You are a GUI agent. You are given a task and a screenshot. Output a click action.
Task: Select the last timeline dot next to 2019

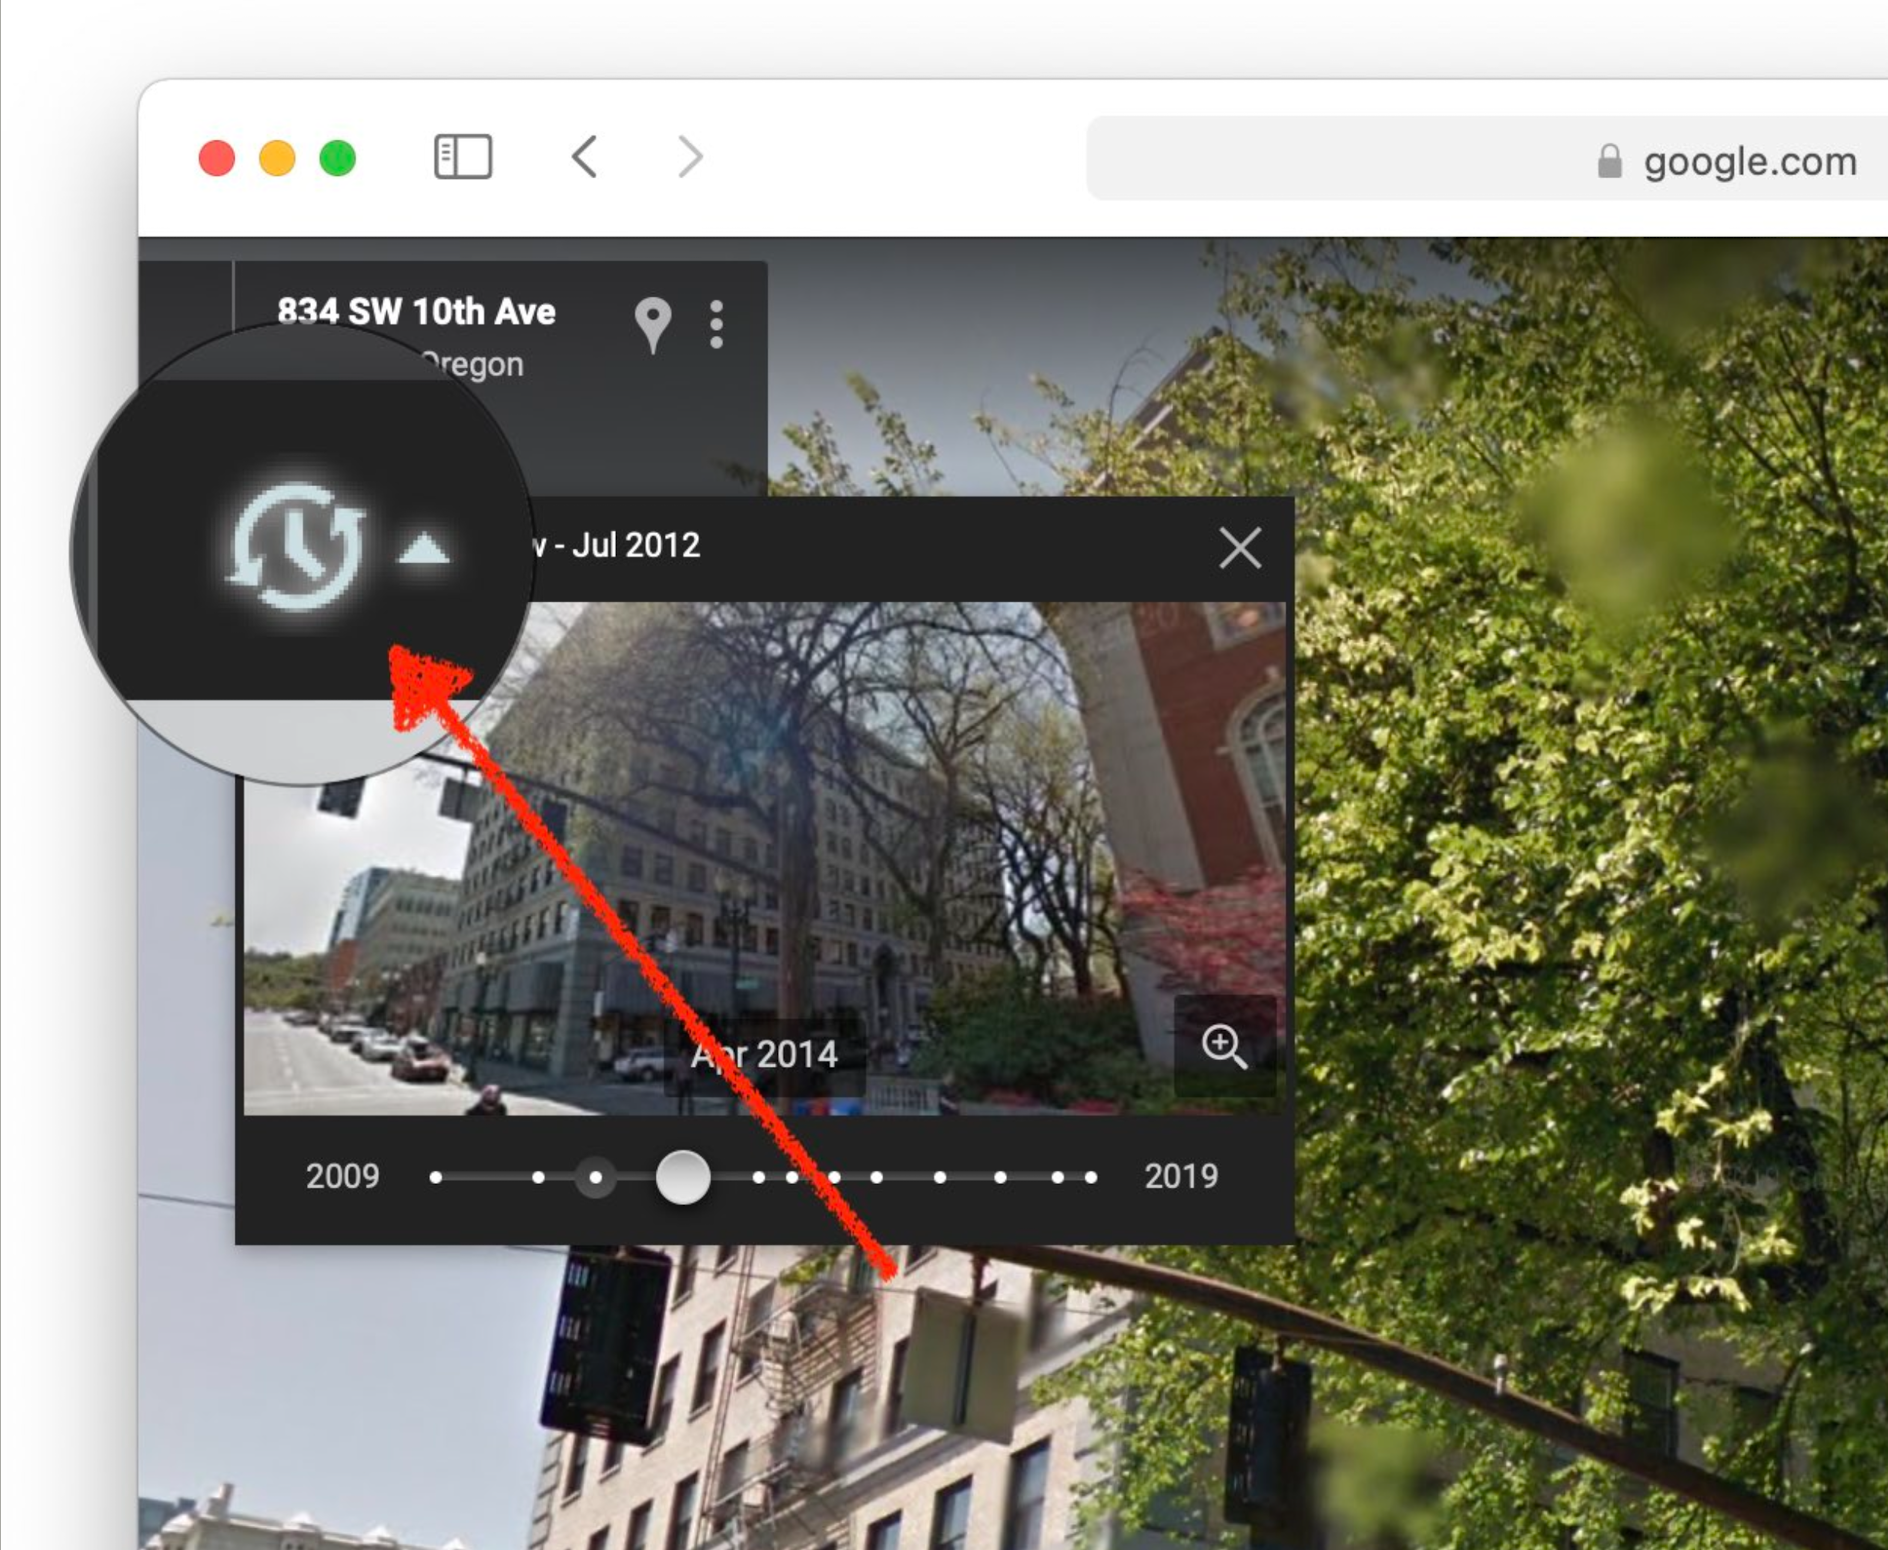click(1091, 1178)
